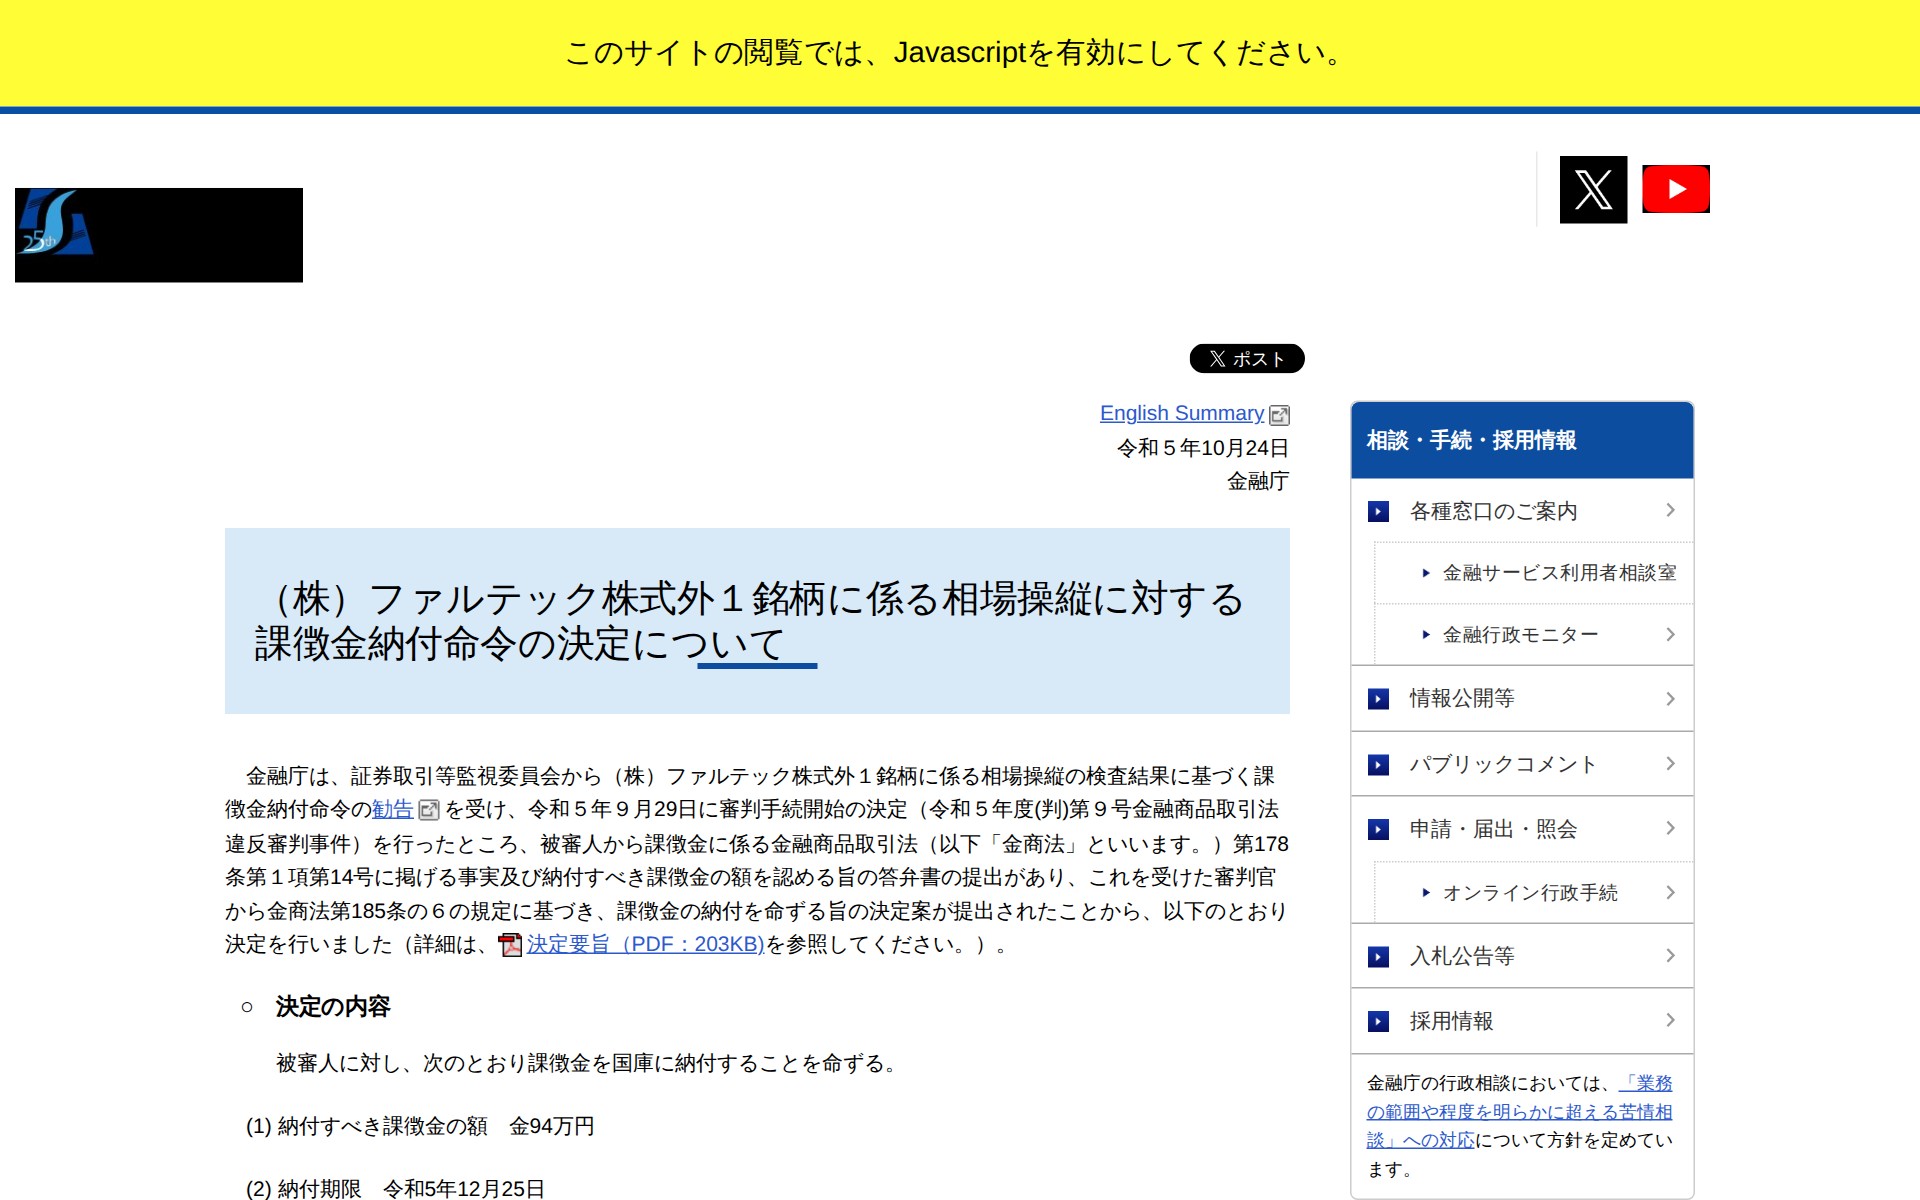Image resolution: width=1920 pixels, height=1200 pixels.
Task: Click the X ポスト share button
Action: 1246,358
